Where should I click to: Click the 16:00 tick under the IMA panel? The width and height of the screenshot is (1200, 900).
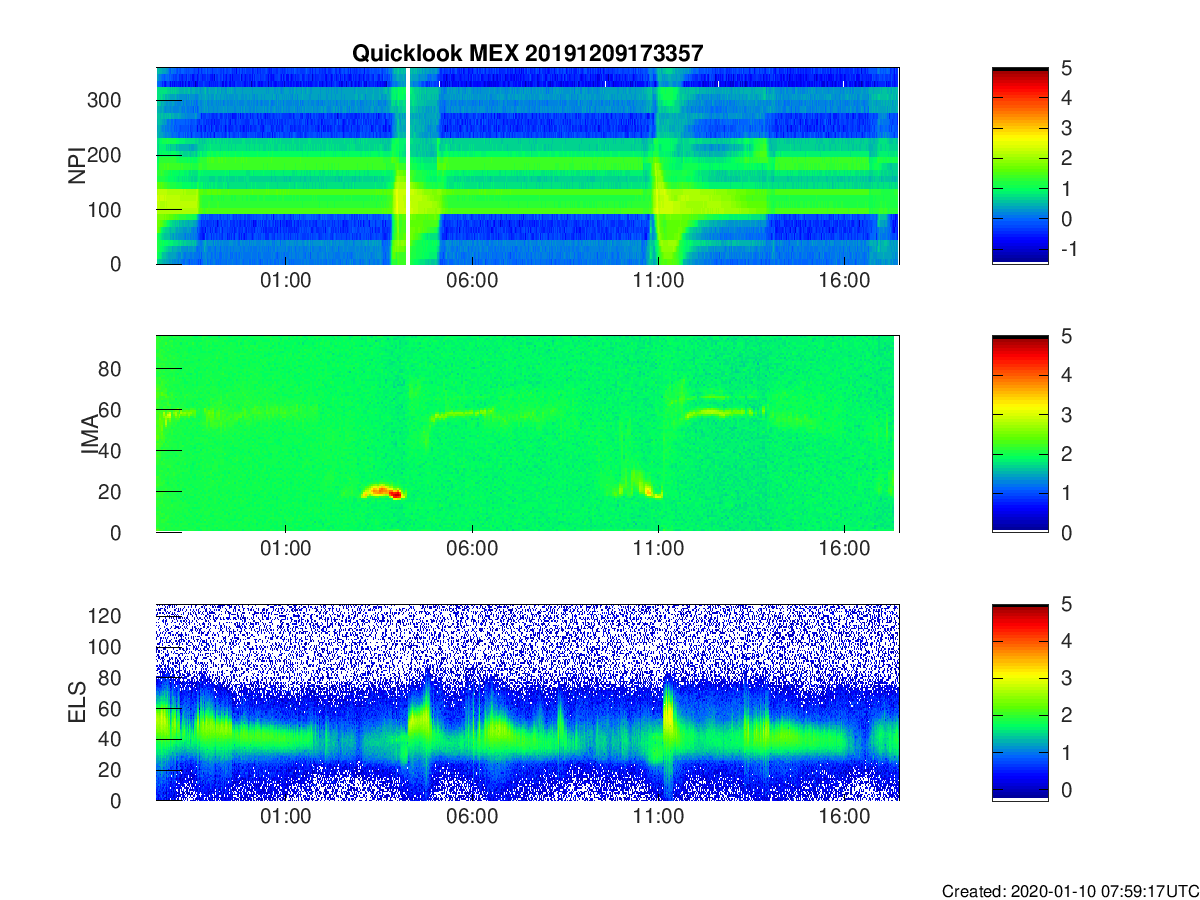844,550
